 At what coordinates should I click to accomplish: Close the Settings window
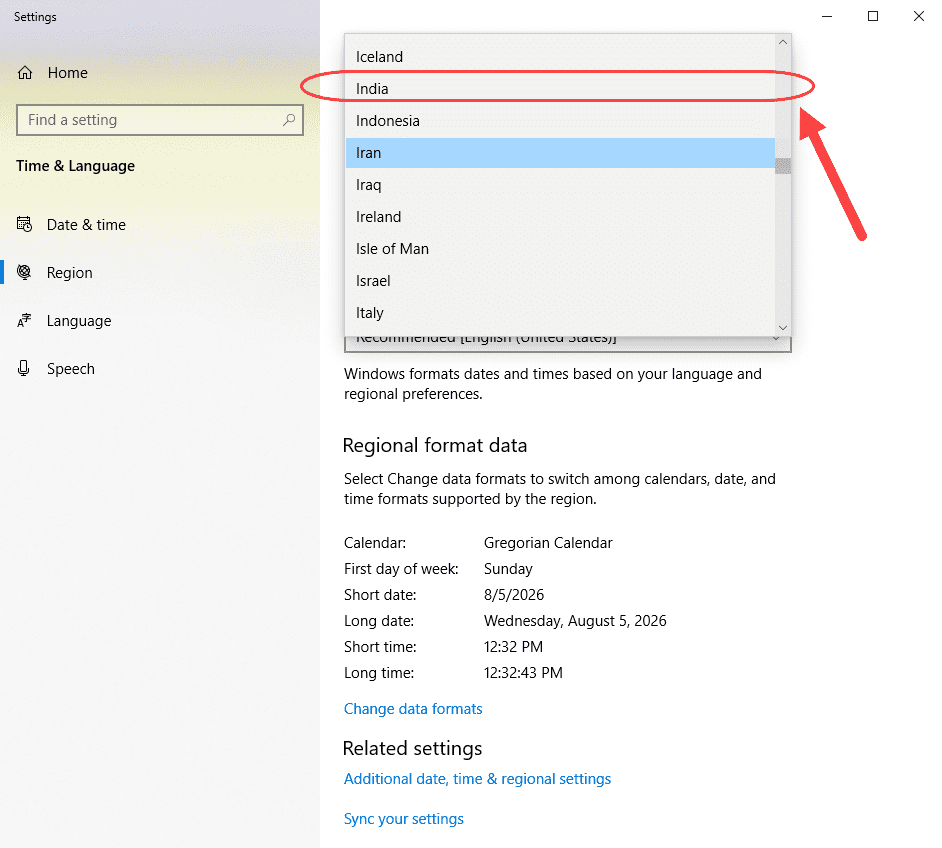click(919, 16)
